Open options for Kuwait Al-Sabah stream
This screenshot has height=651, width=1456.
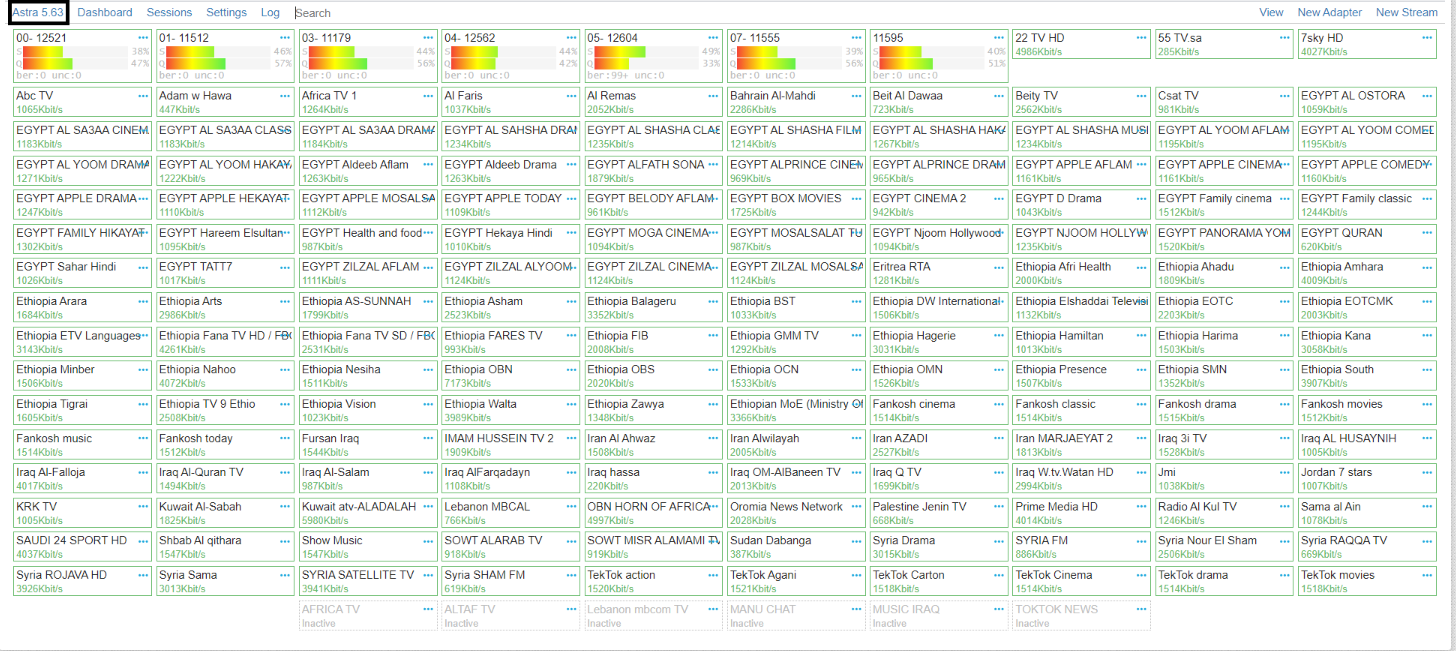click(285, 507)
